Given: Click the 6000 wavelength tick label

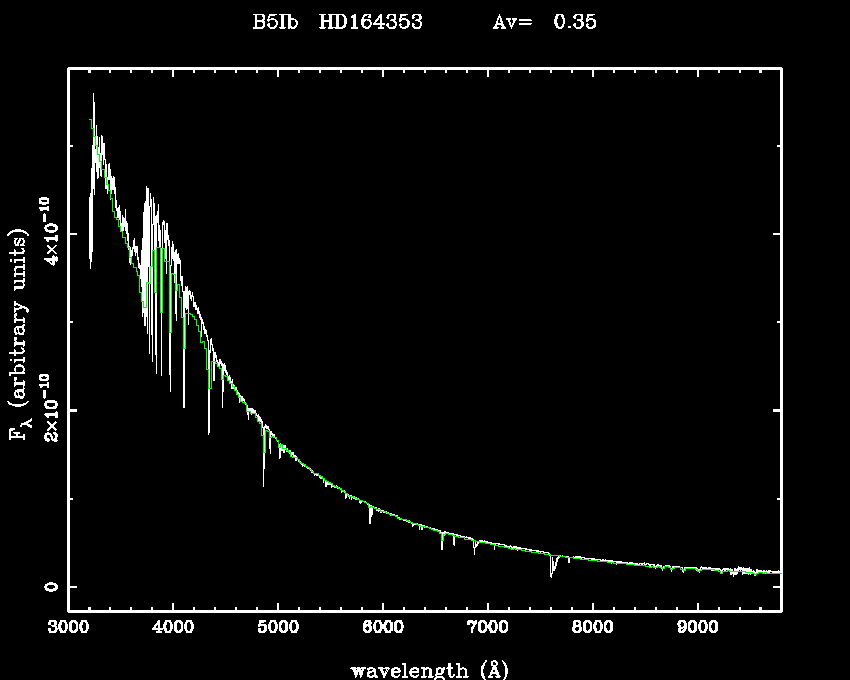Looking at the screenshot, I should pyautogui.click(x=383, y=629).
